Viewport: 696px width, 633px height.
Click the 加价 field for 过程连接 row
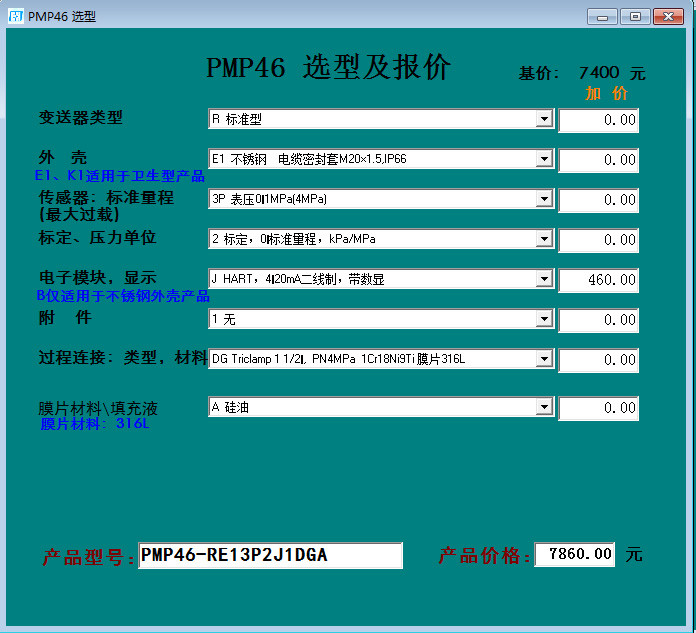coord(598,360)
